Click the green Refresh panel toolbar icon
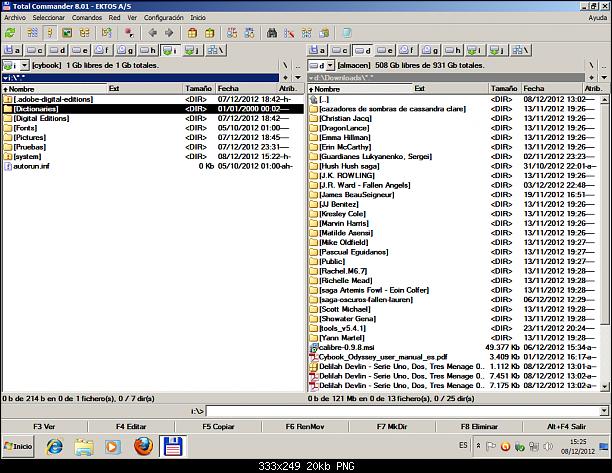The height and width of the screenshot is (473, 612). [10, 33]
